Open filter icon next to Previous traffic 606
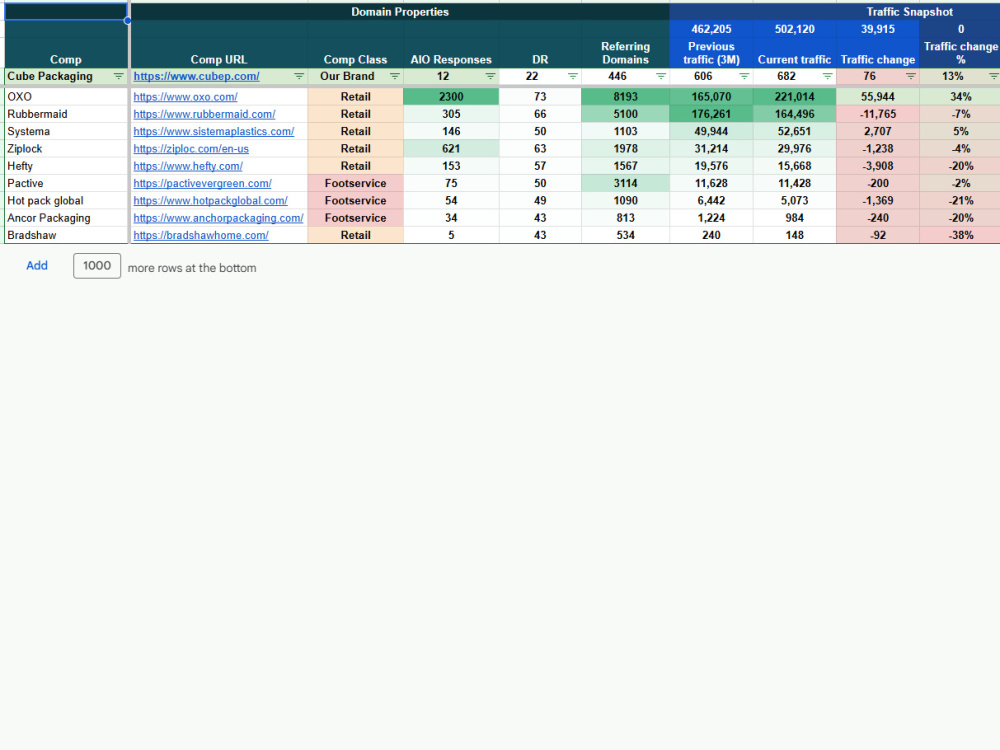This screenshot has height=750, width=1000. coord(744,77)
